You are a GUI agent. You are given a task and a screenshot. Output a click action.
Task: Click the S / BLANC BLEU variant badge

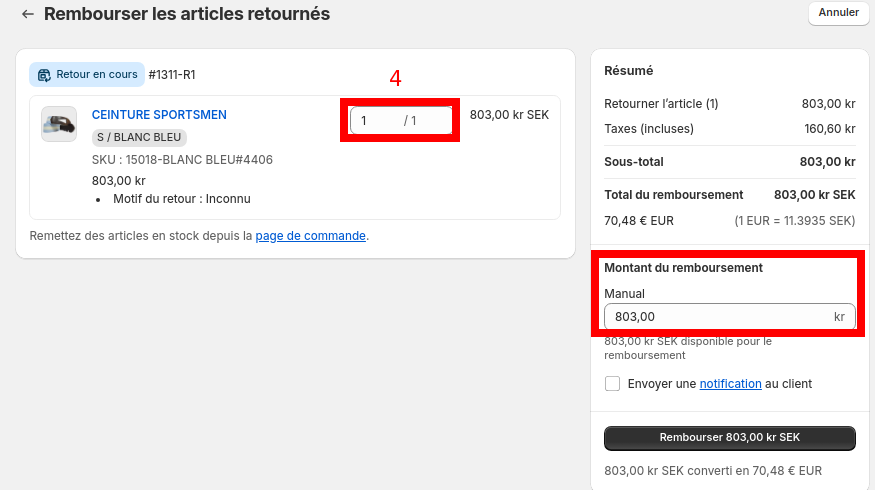[x=140, y=138]
